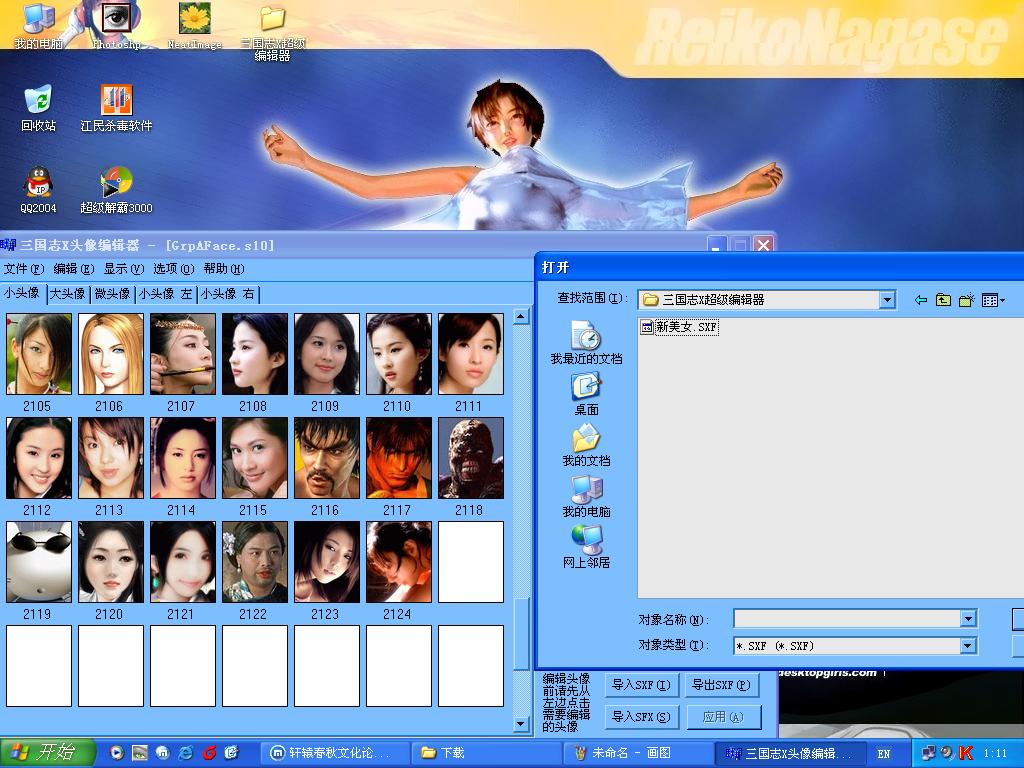Expand the 对象类型 file type dropdown
The height and width of the screenshot is (768, 1024).
click(x=967, y=646)
